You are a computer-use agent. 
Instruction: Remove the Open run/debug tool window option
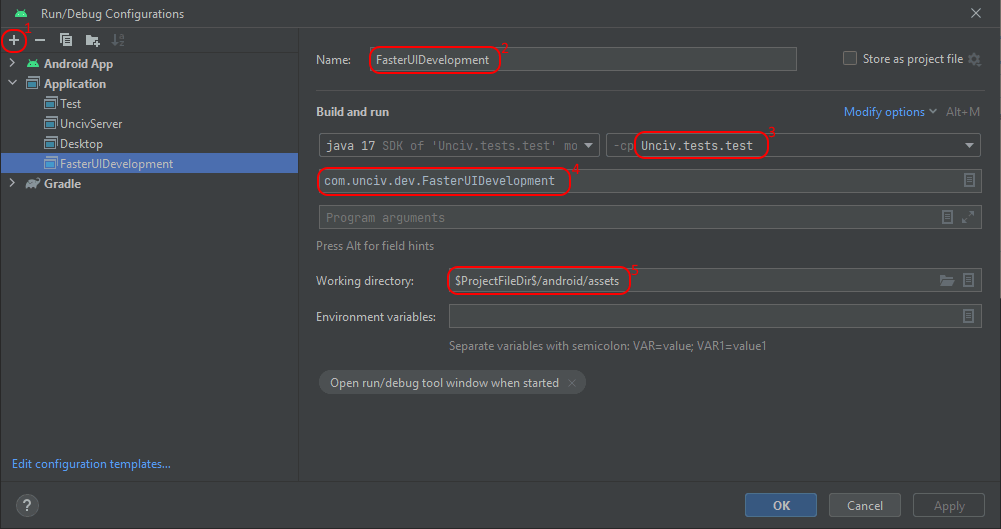[572, 383]
